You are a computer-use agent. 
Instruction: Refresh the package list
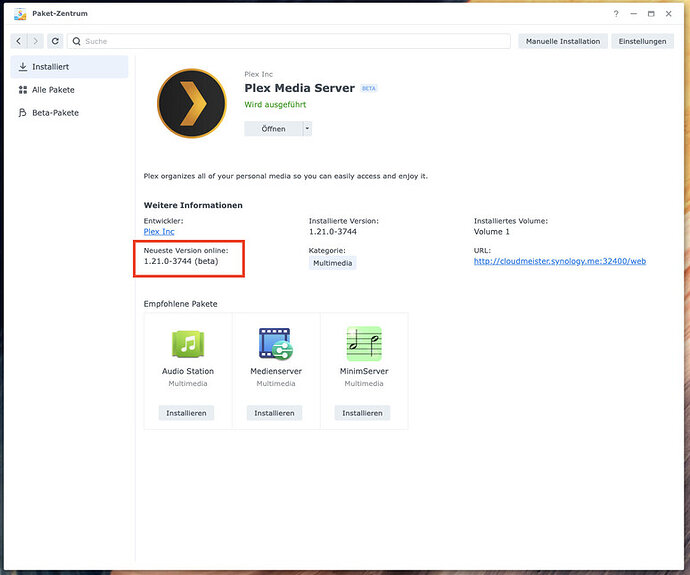coord(55,41)
